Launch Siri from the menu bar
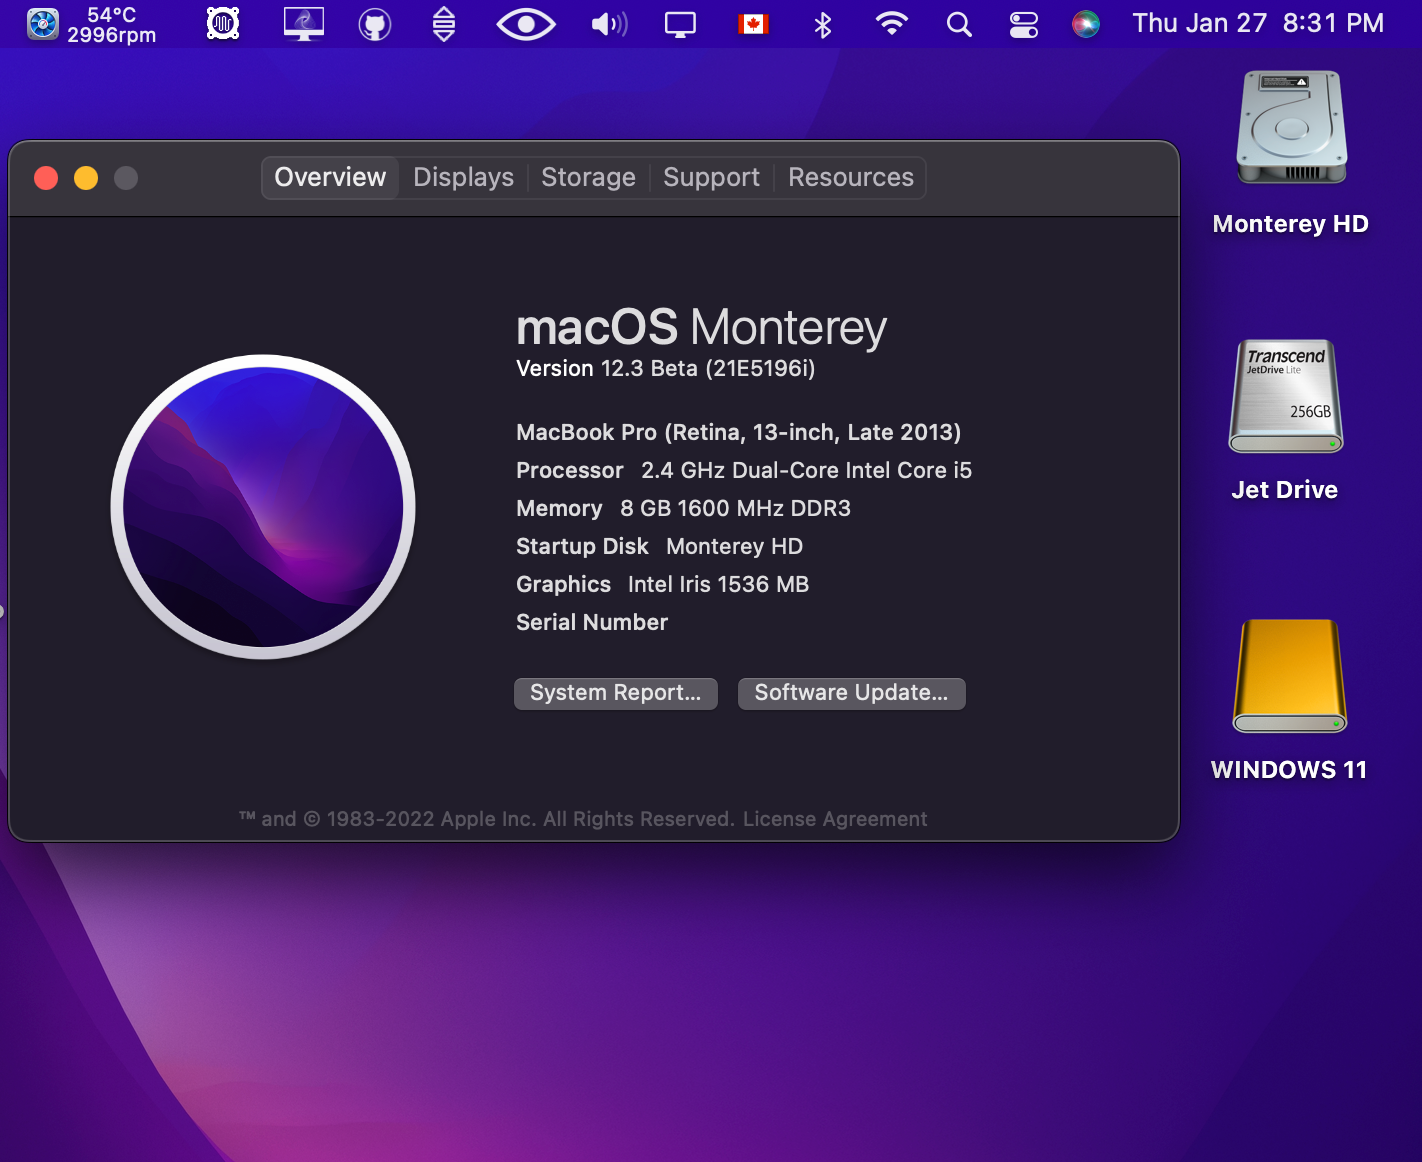 point(1086,24)
